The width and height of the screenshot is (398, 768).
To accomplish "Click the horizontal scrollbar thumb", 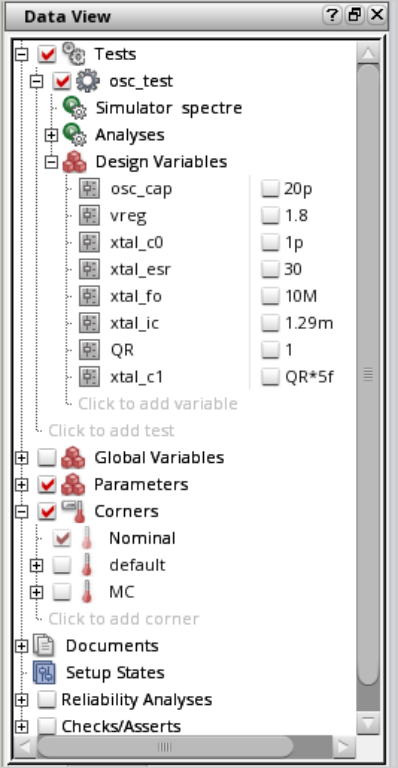I will pos(165,747).
